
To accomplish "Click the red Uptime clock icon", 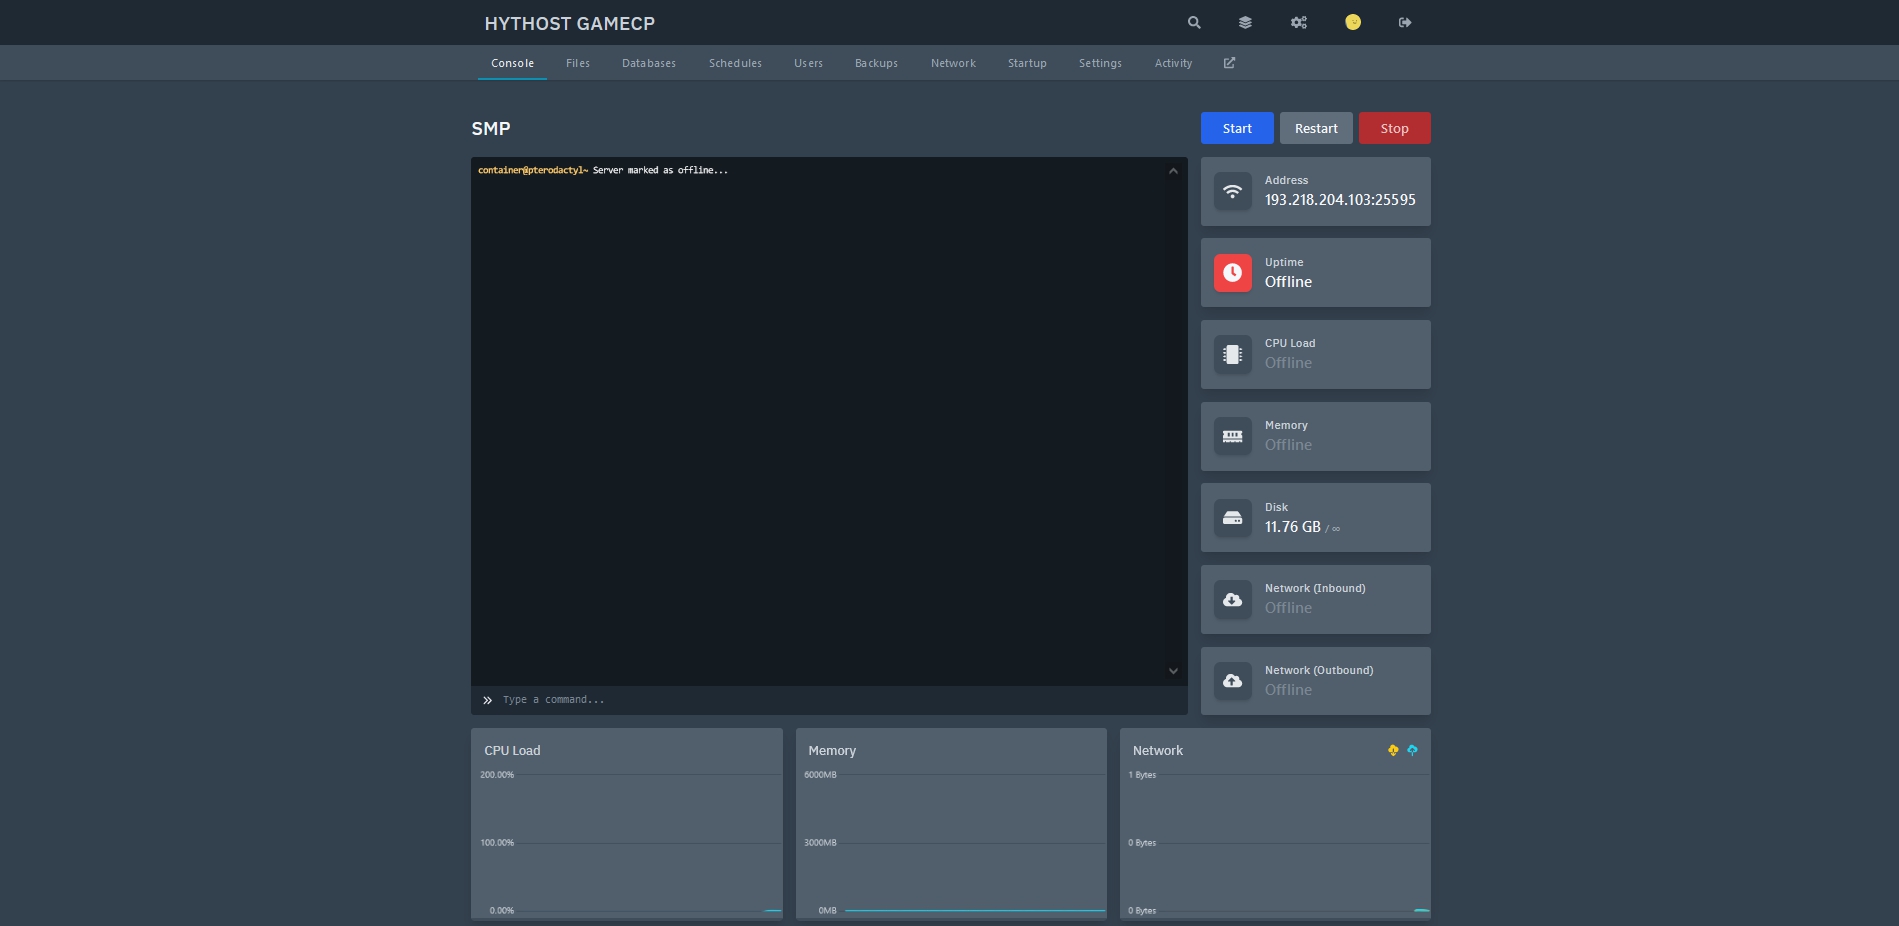I will click(x=1232, y=273).
